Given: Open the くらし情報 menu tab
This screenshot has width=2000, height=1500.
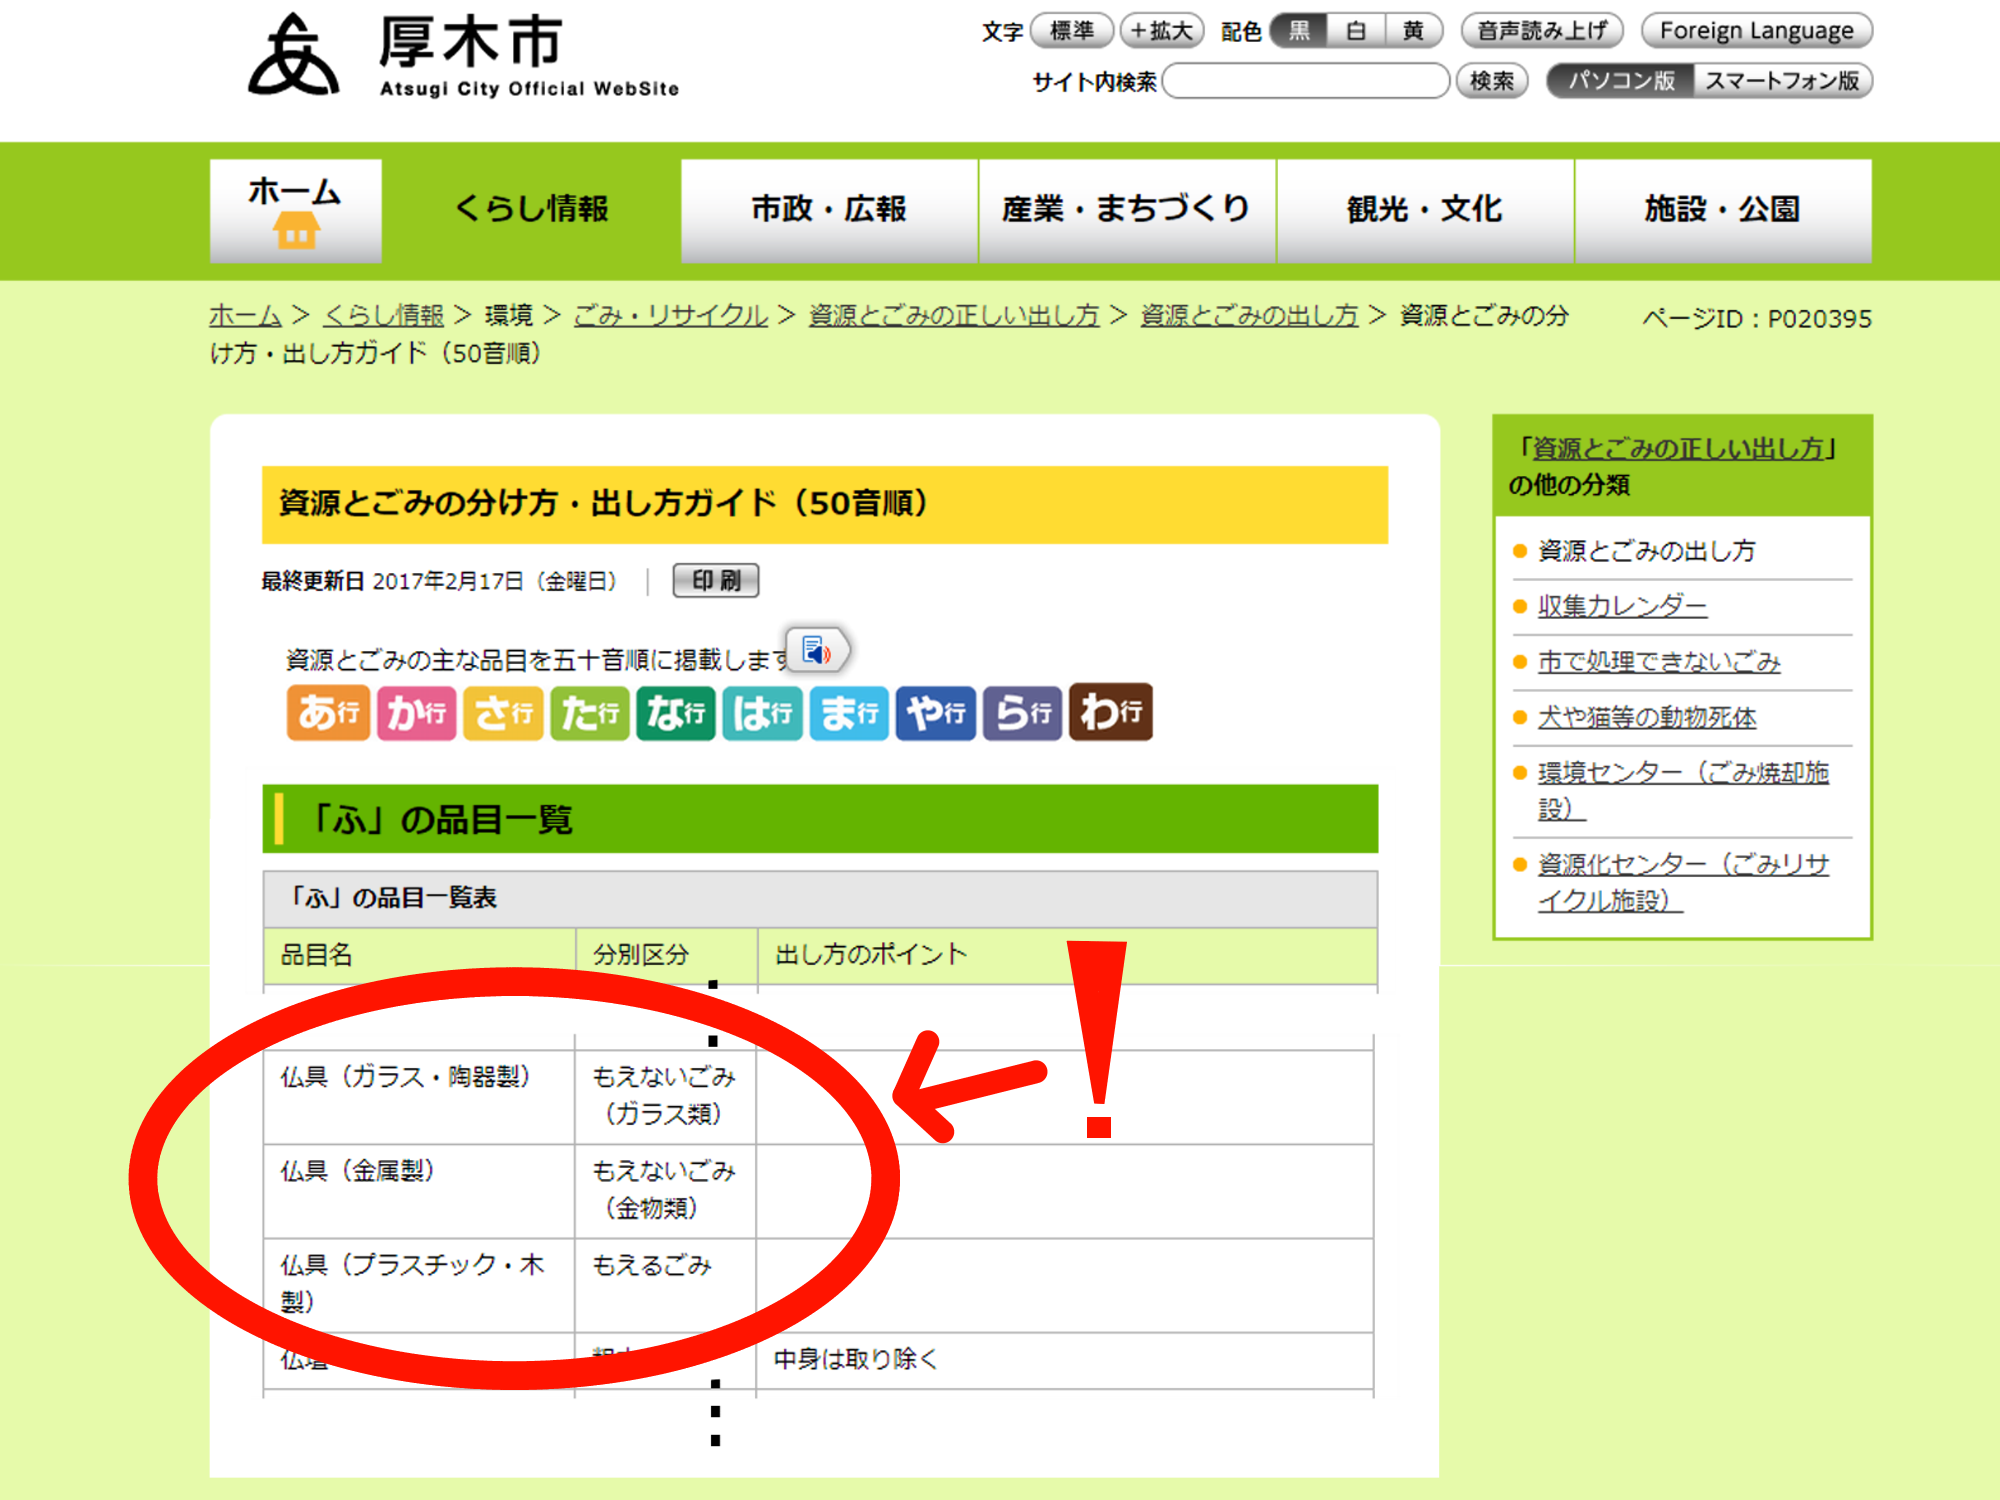Looking at the screenshot, I should tap(532, 210).
